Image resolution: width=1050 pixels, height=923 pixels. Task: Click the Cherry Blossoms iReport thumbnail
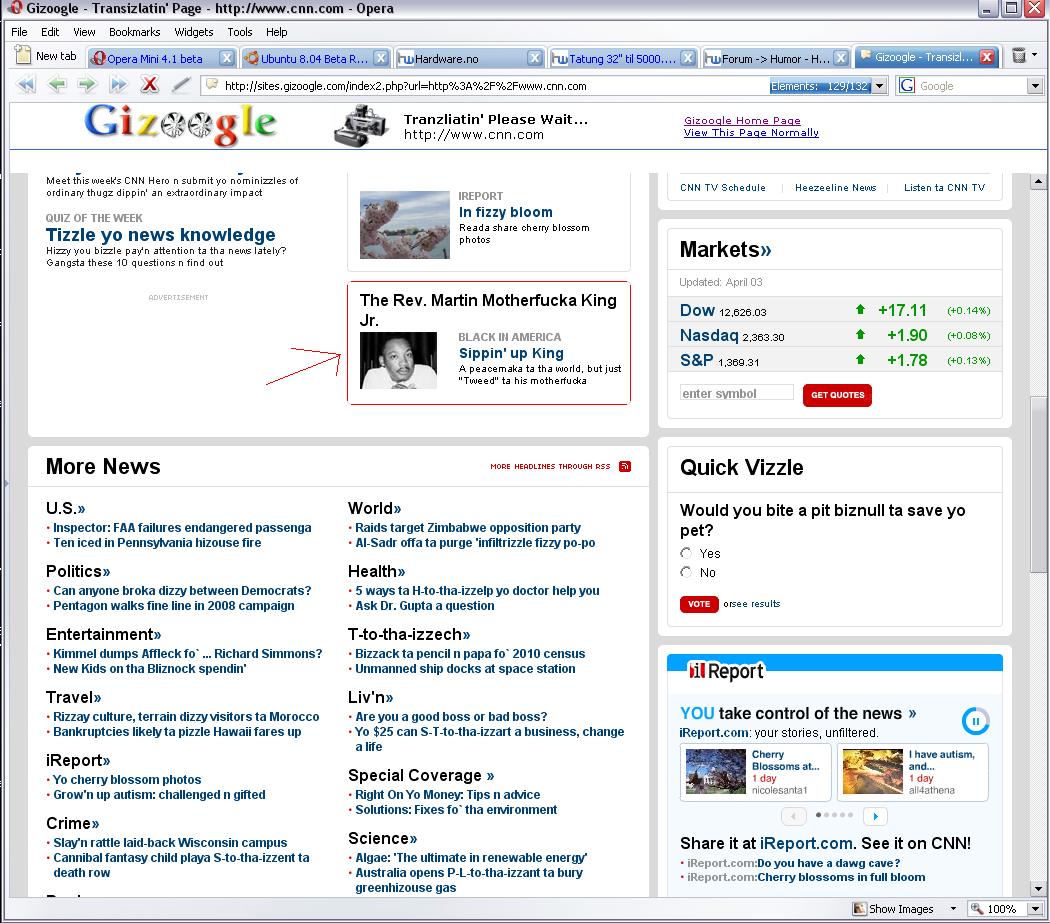(715, 772)
